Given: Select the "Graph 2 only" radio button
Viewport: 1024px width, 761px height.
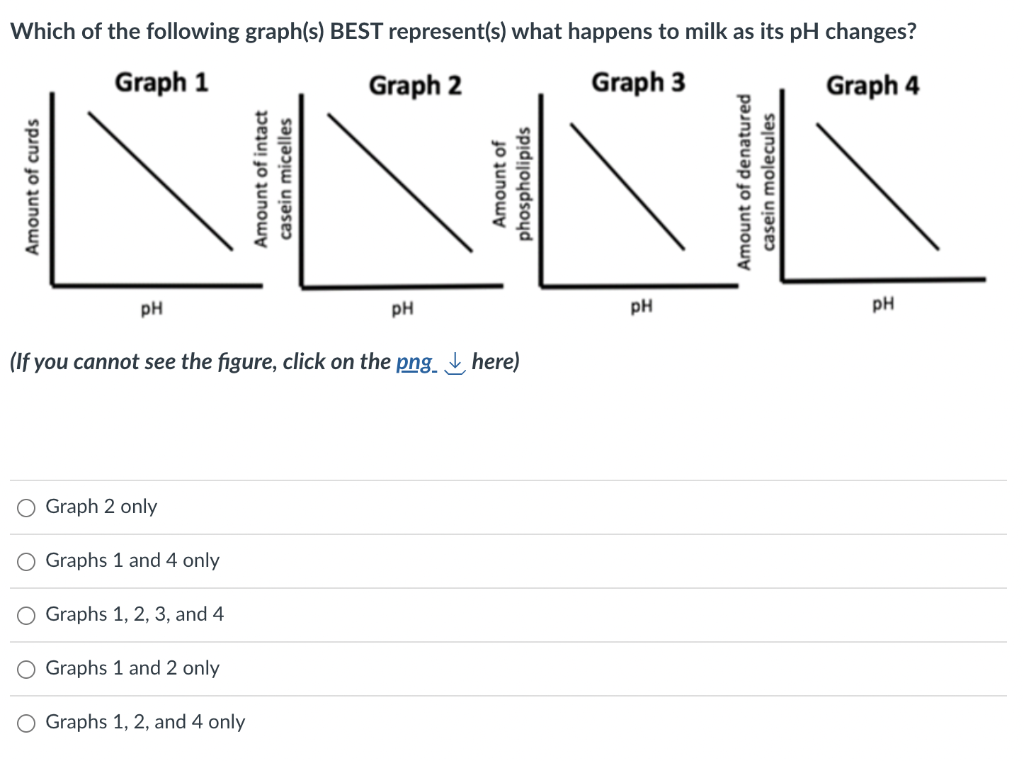Looking at the screenshot, I should 25,507.
